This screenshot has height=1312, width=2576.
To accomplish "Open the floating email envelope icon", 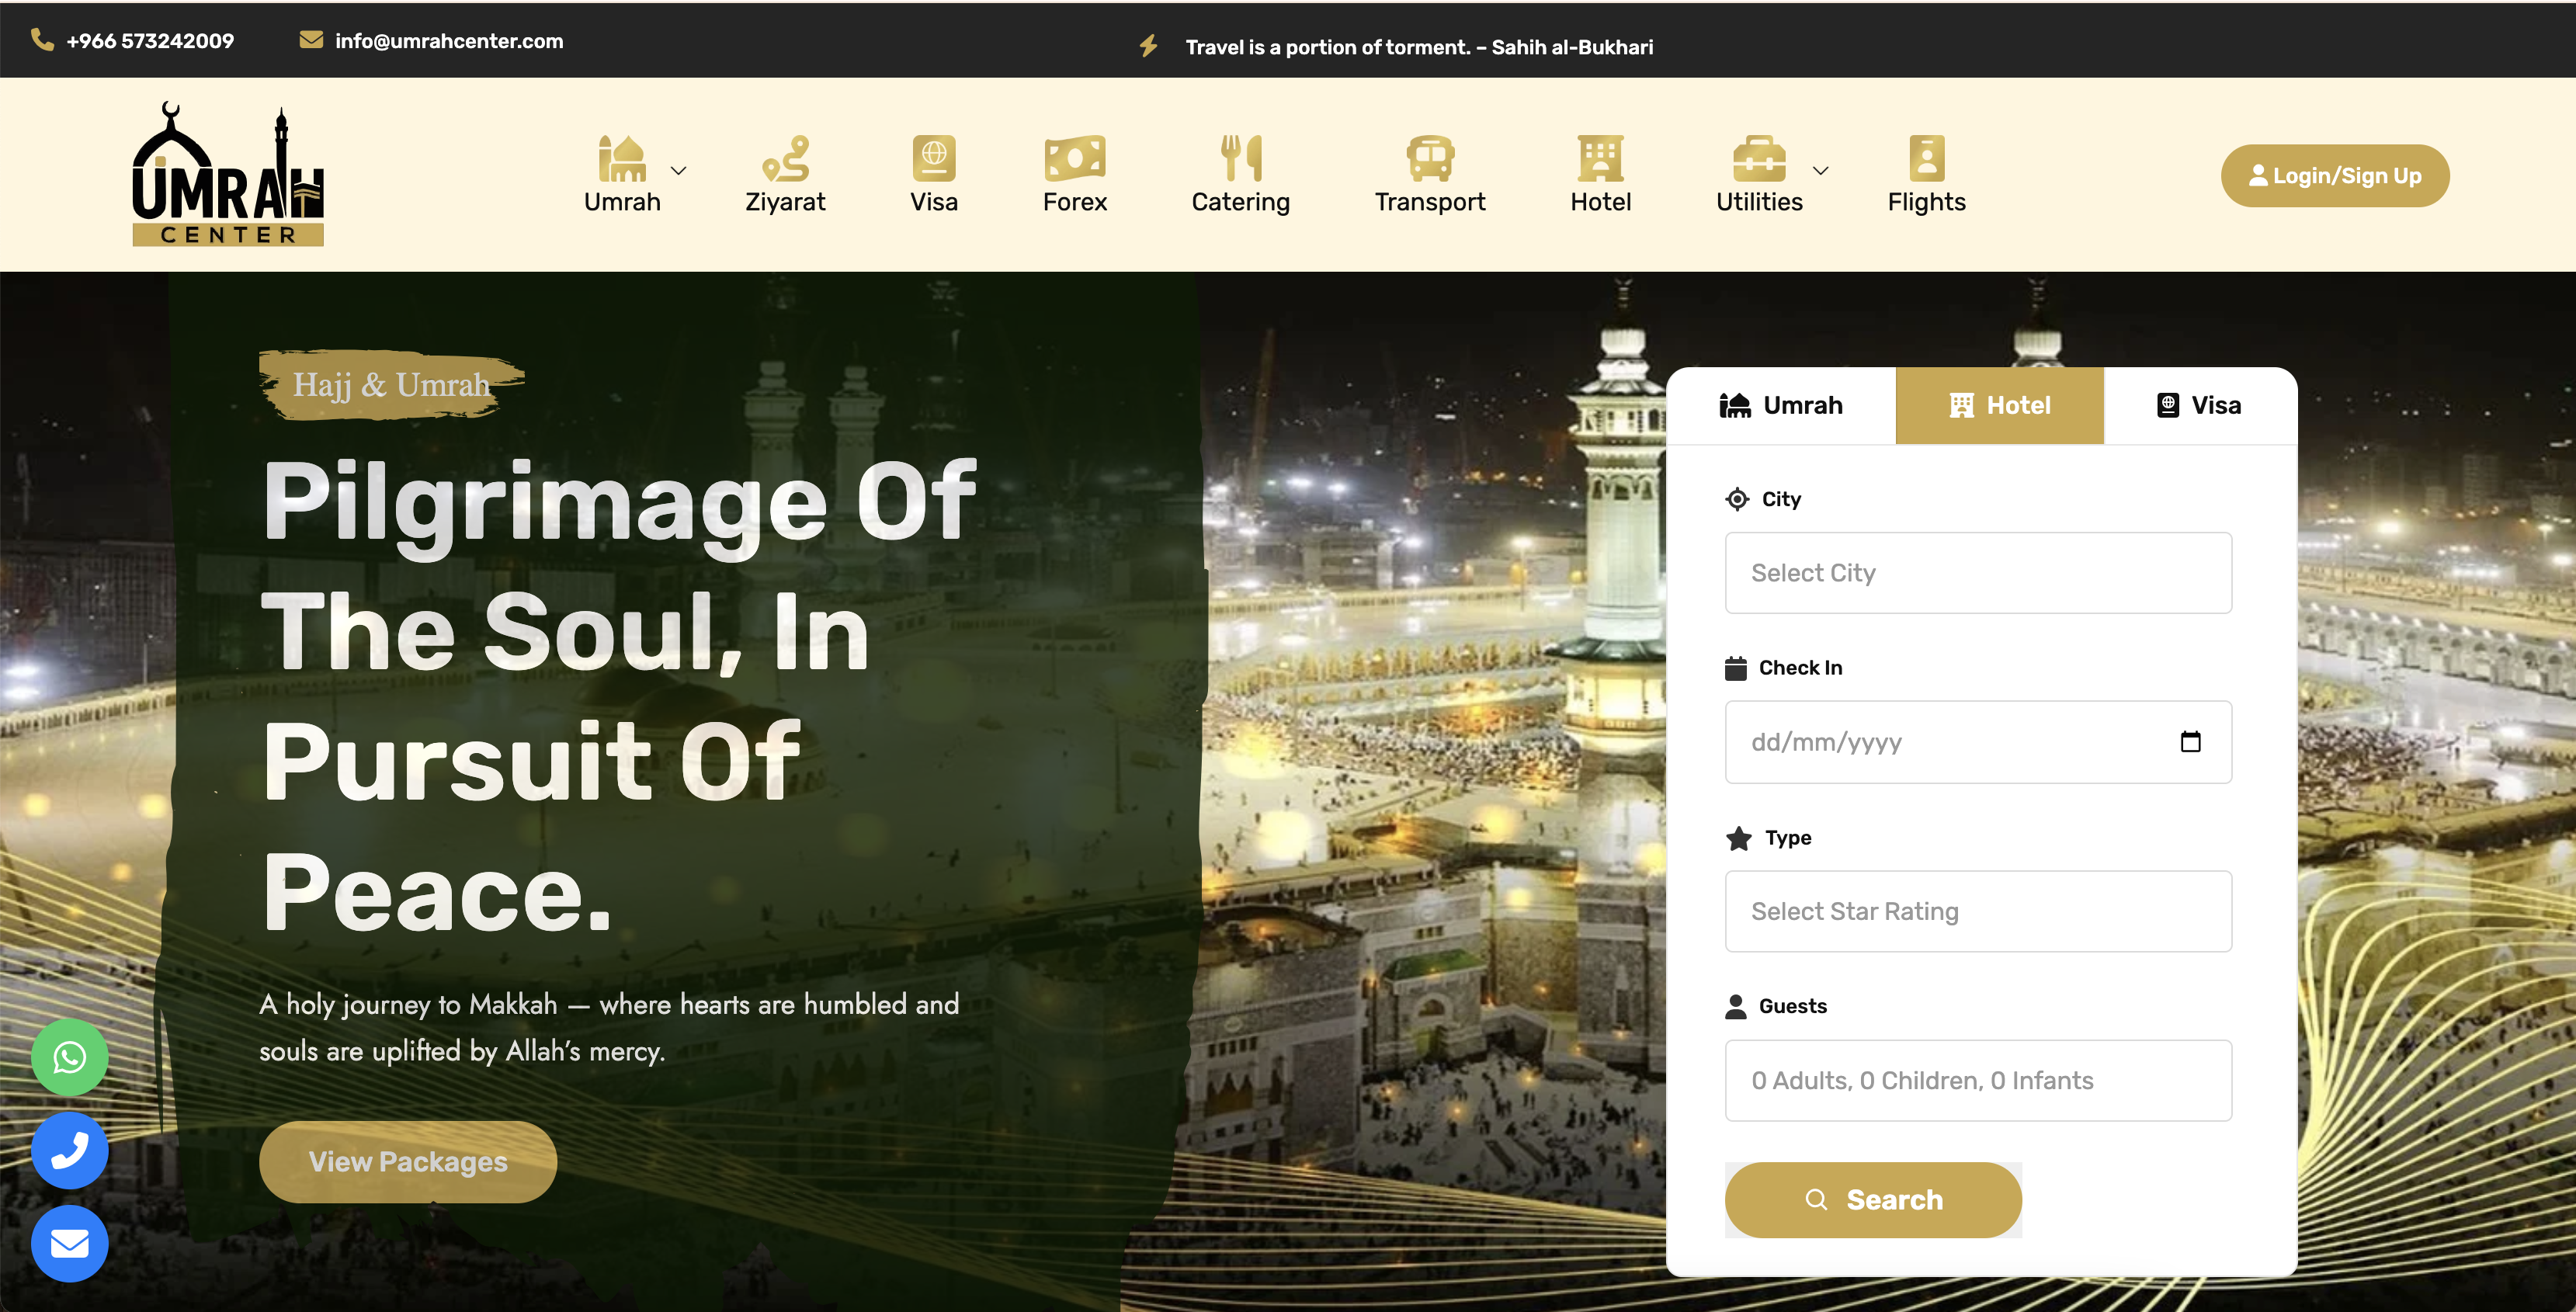I will (x=69, y=1243).
